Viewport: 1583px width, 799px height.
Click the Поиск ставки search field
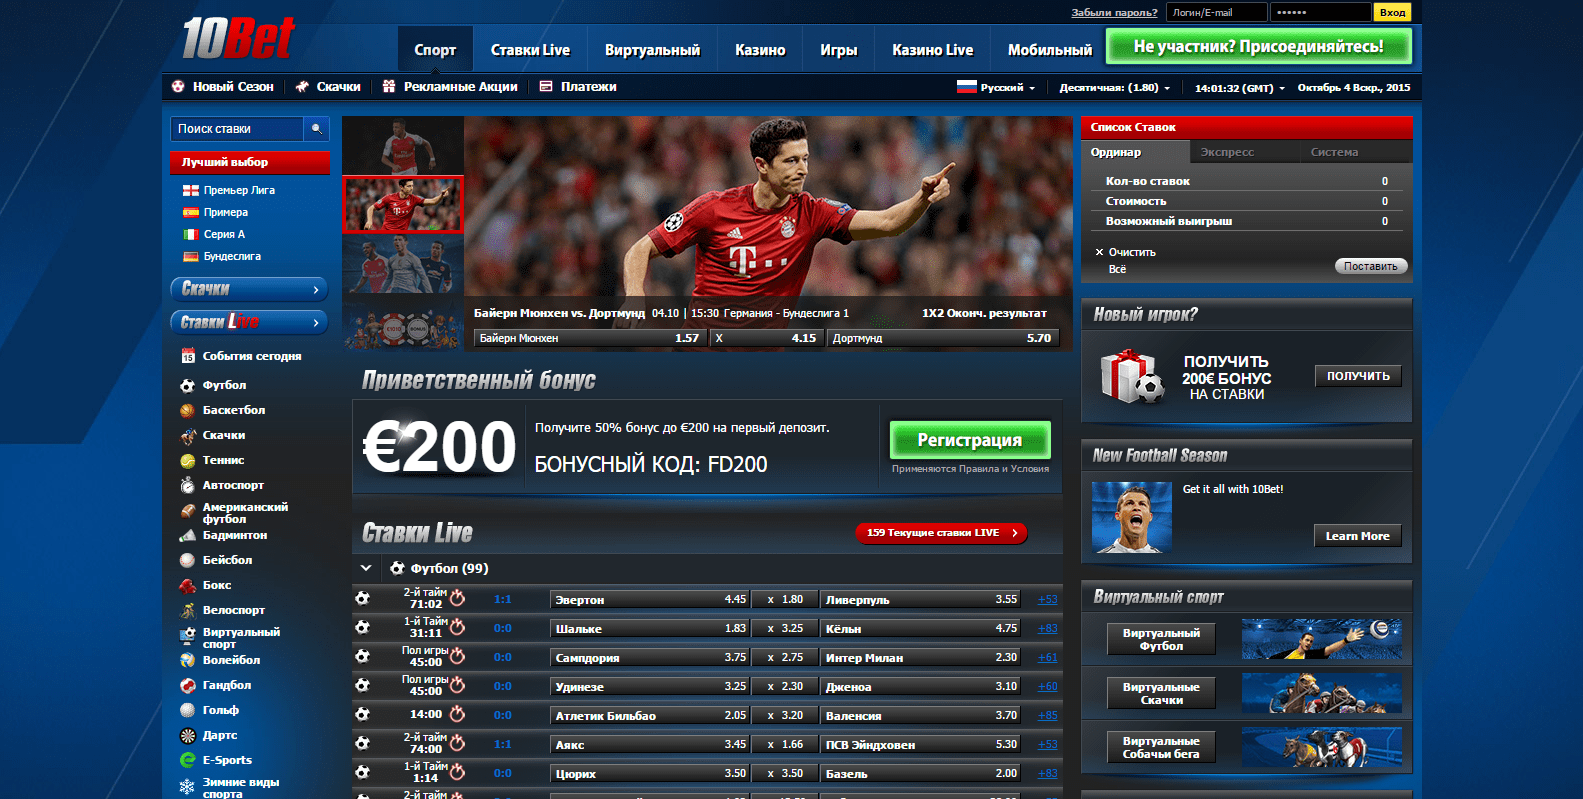click(237, 129)
